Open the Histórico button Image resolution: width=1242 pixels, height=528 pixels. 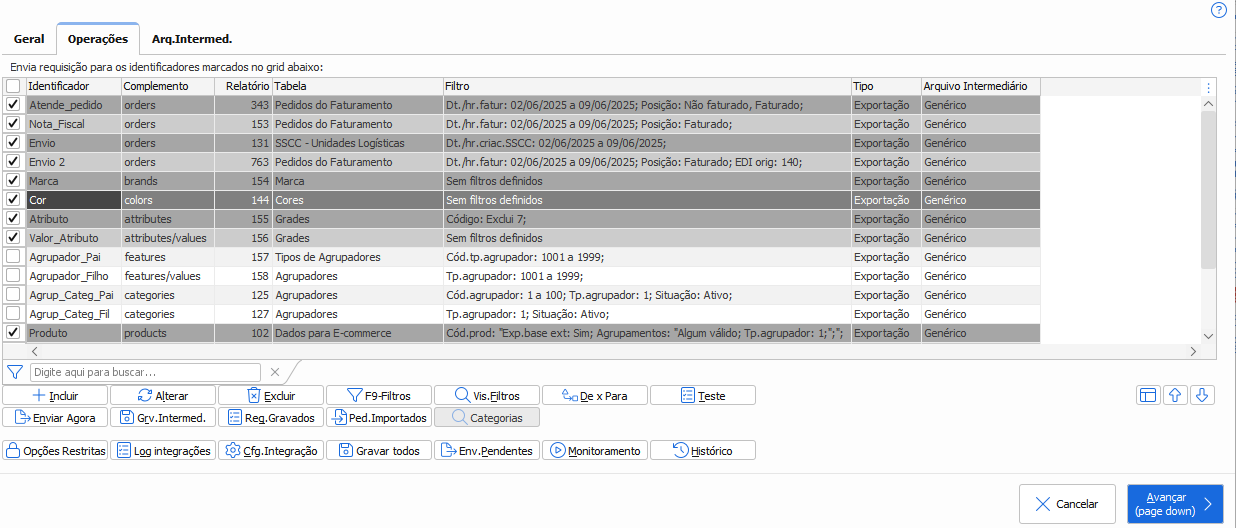[702, 451]
